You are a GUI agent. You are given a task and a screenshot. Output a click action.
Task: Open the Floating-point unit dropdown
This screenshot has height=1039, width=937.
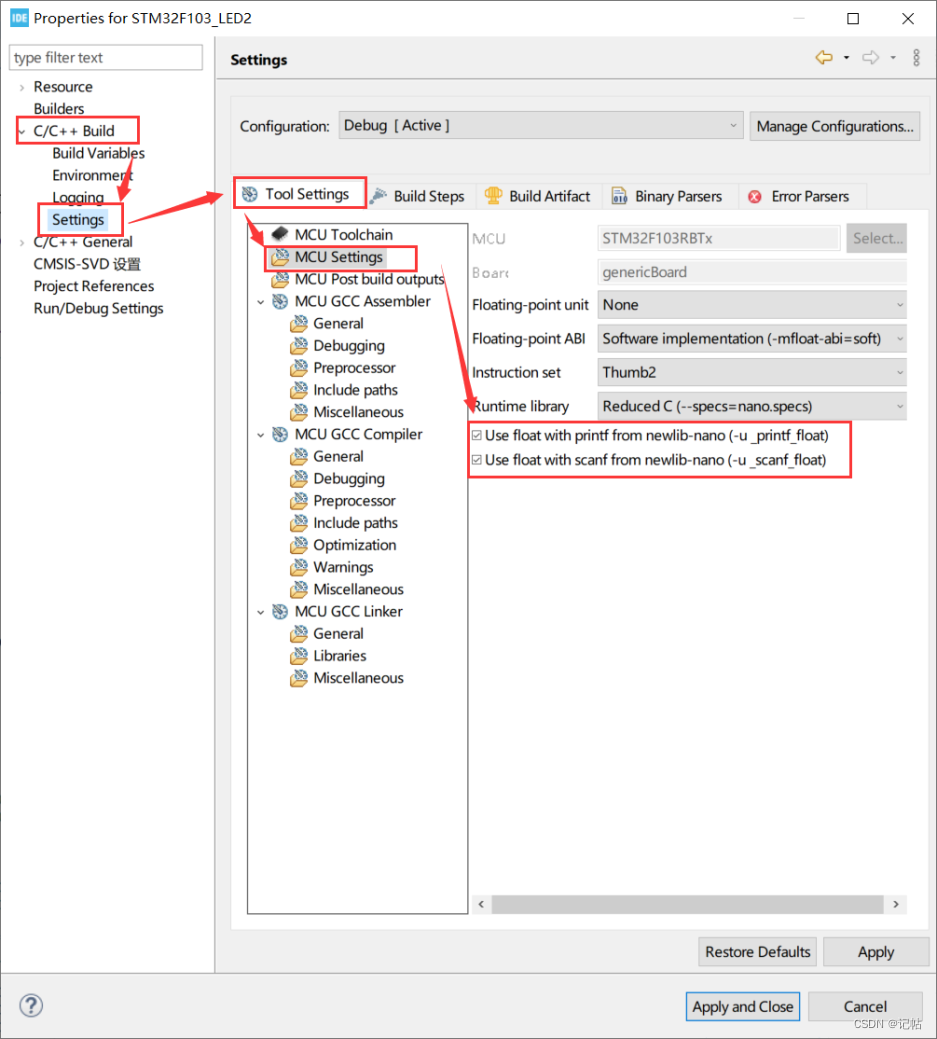pos(751,305)
